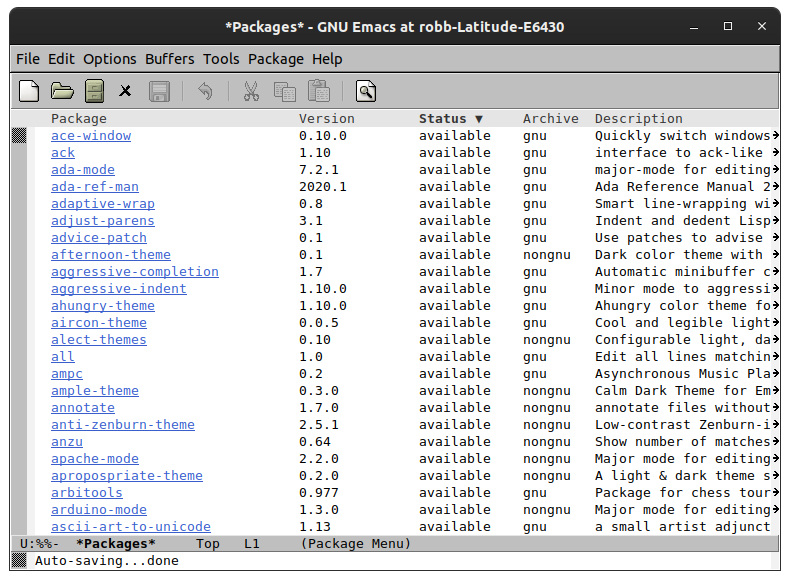
Task: Open the all package link
Action: pyautogui.click(x=62, y=357)
